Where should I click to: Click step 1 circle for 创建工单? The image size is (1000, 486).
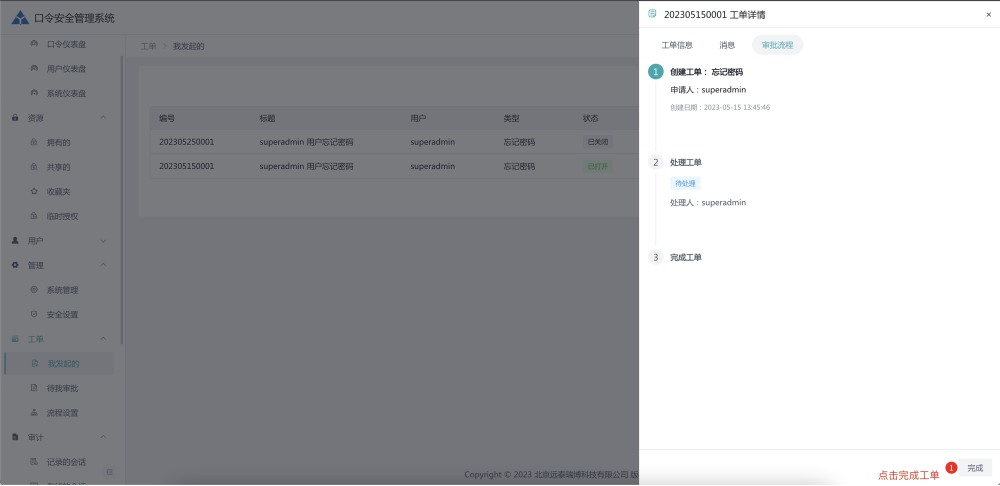click(656, 72)
